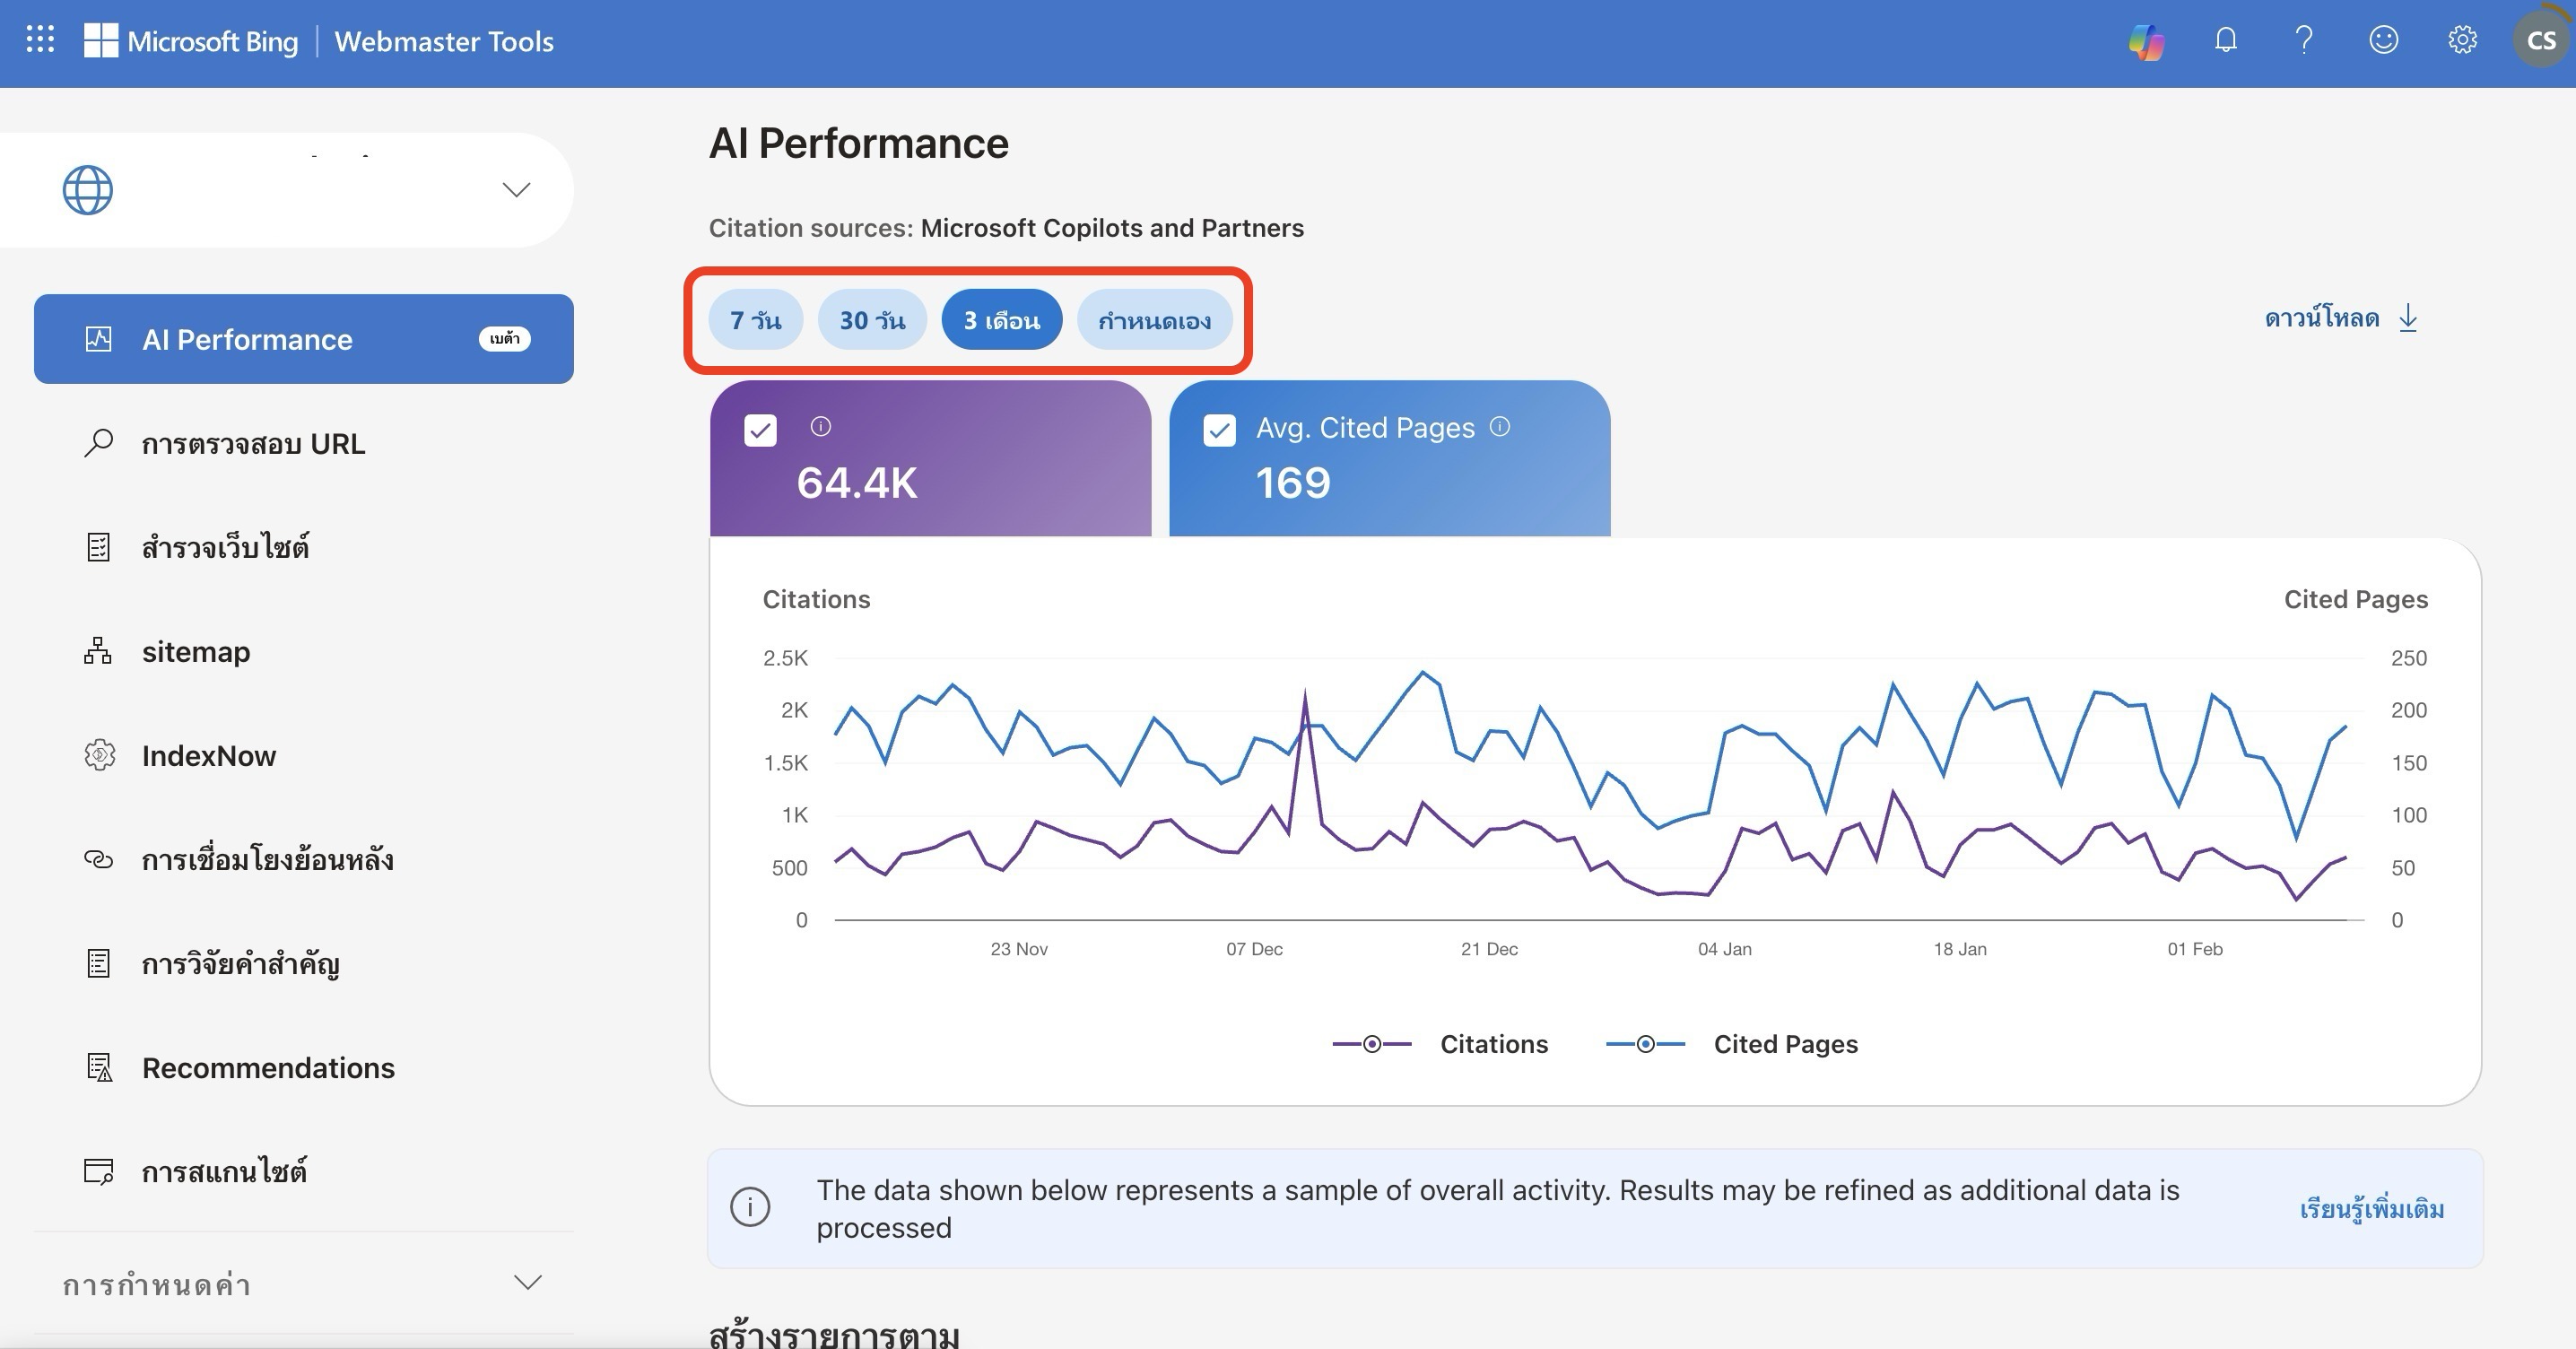
Task: Click the CS account avatar
Action: click(x=2540, y=40)
